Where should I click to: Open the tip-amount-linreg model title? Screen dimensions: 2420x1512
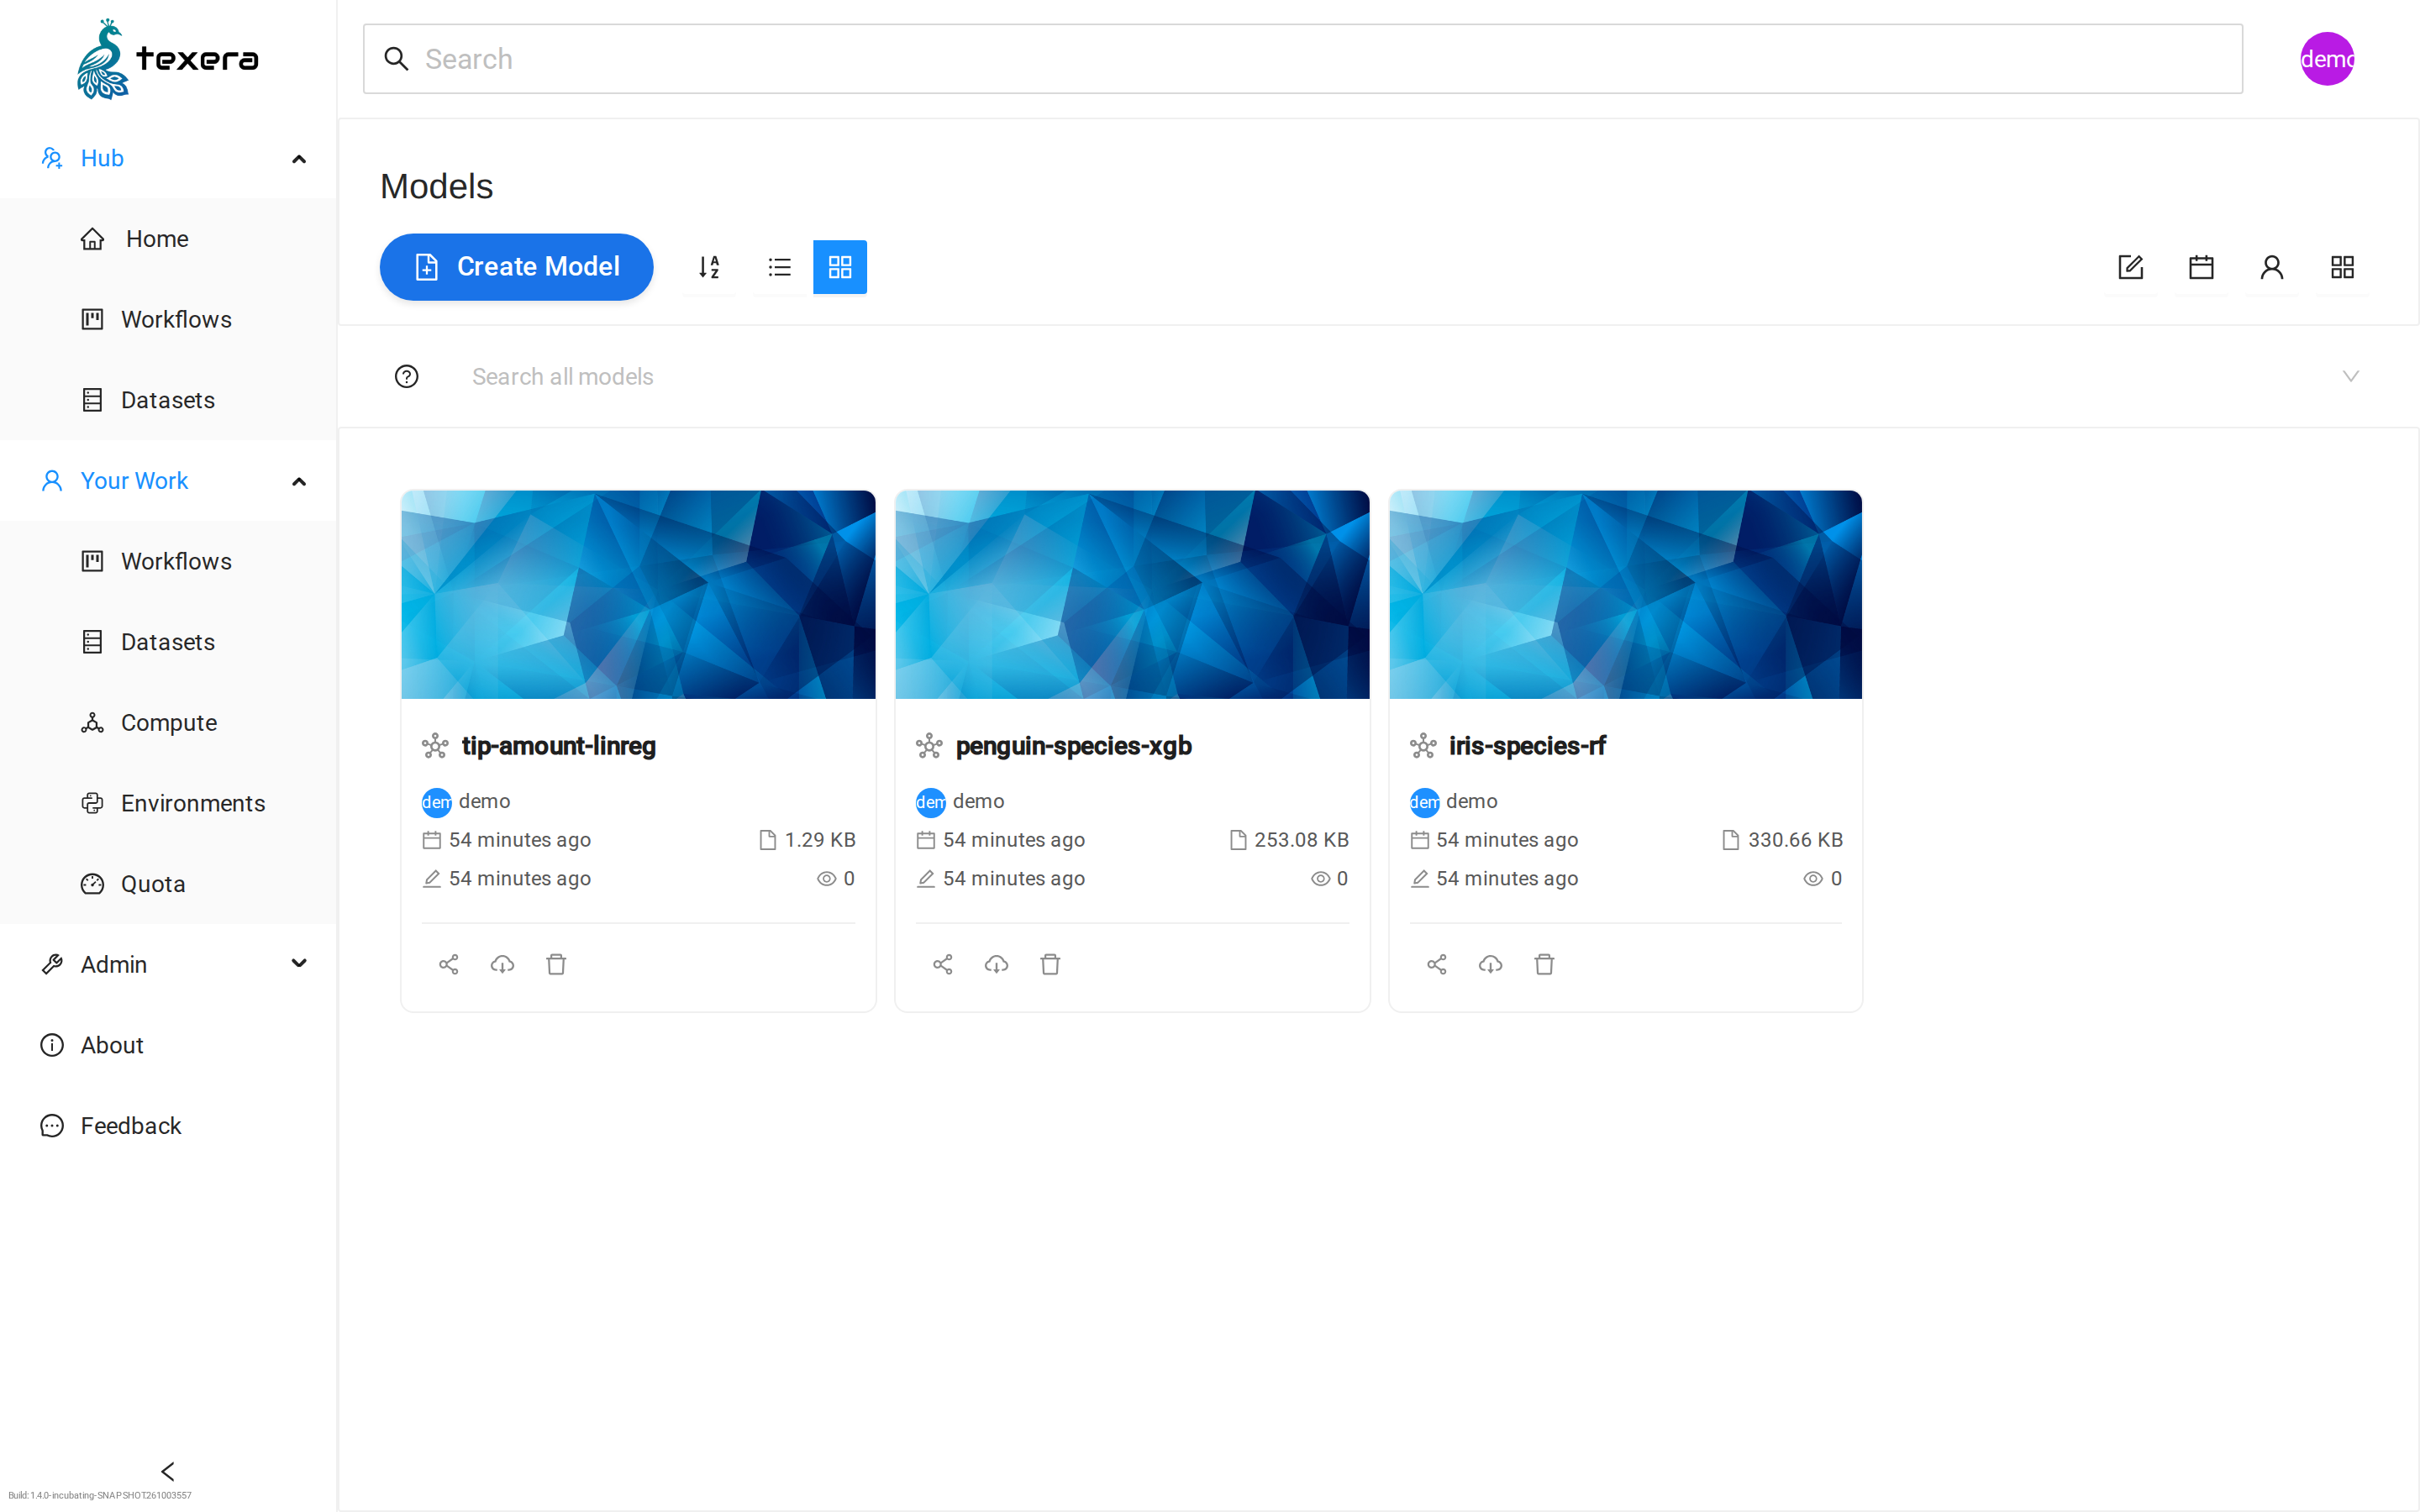(558, 746)
